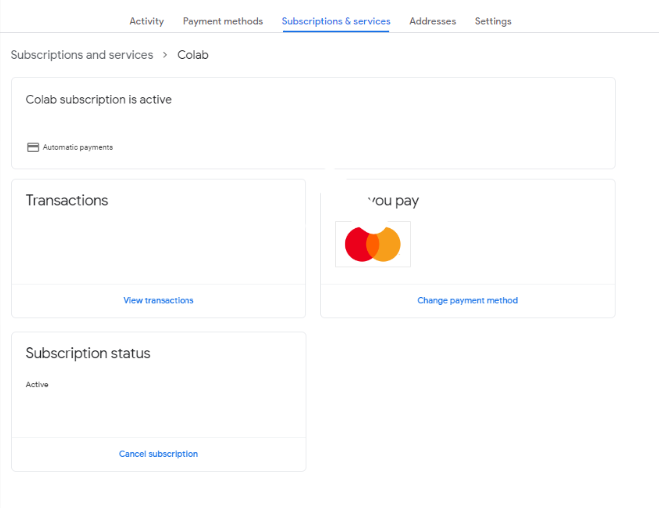The height and width of the screenshot is (508, 659).
Task: Open View transactions link
Action: (158, 300)
